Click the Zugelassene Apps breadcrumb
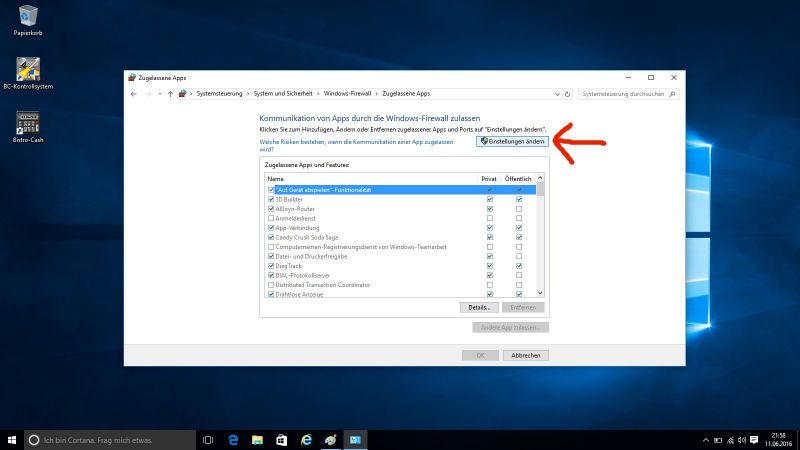Viewport: 800px width, 450px height. 406,94
